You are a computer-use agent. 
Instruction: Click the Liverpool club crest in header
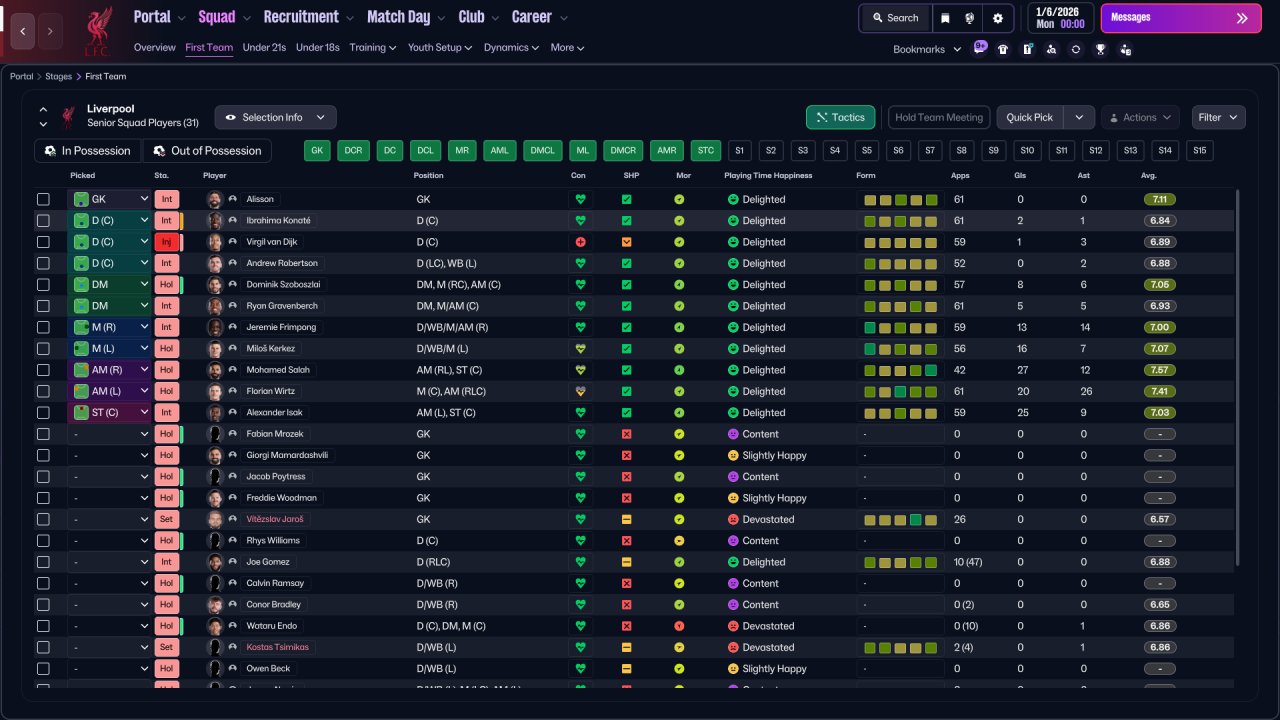[x=97, y=31]
